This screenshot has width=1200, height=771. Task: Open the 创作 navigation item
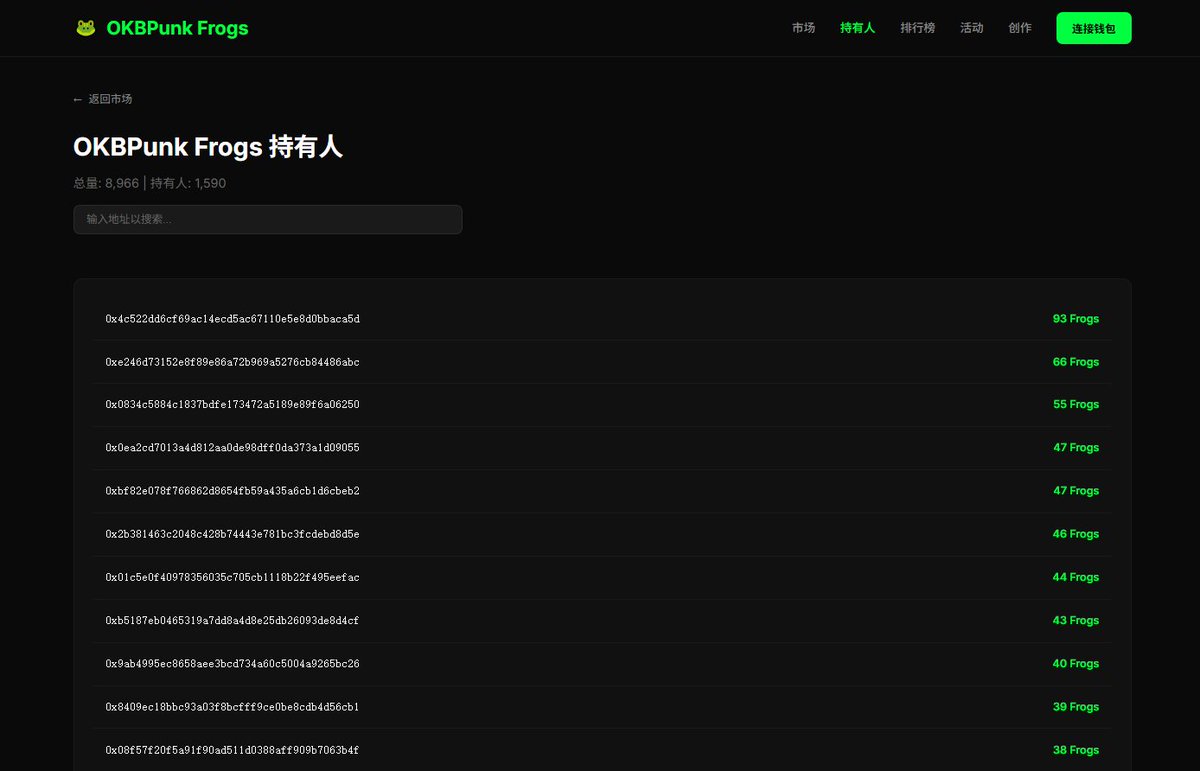click(x=1019, y=28)
